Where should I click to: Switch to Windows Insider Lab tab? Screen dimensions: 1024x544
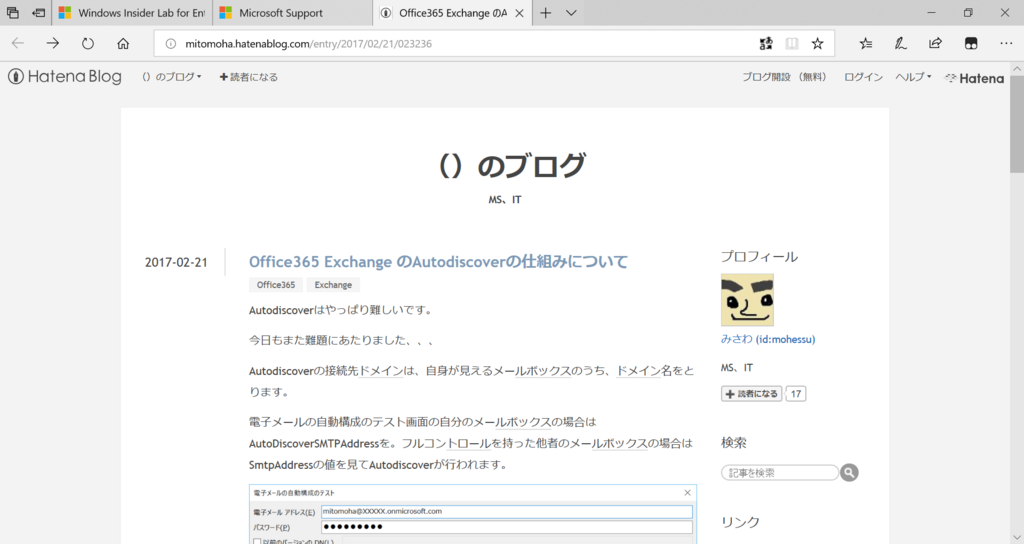click(x=131, y=12)
